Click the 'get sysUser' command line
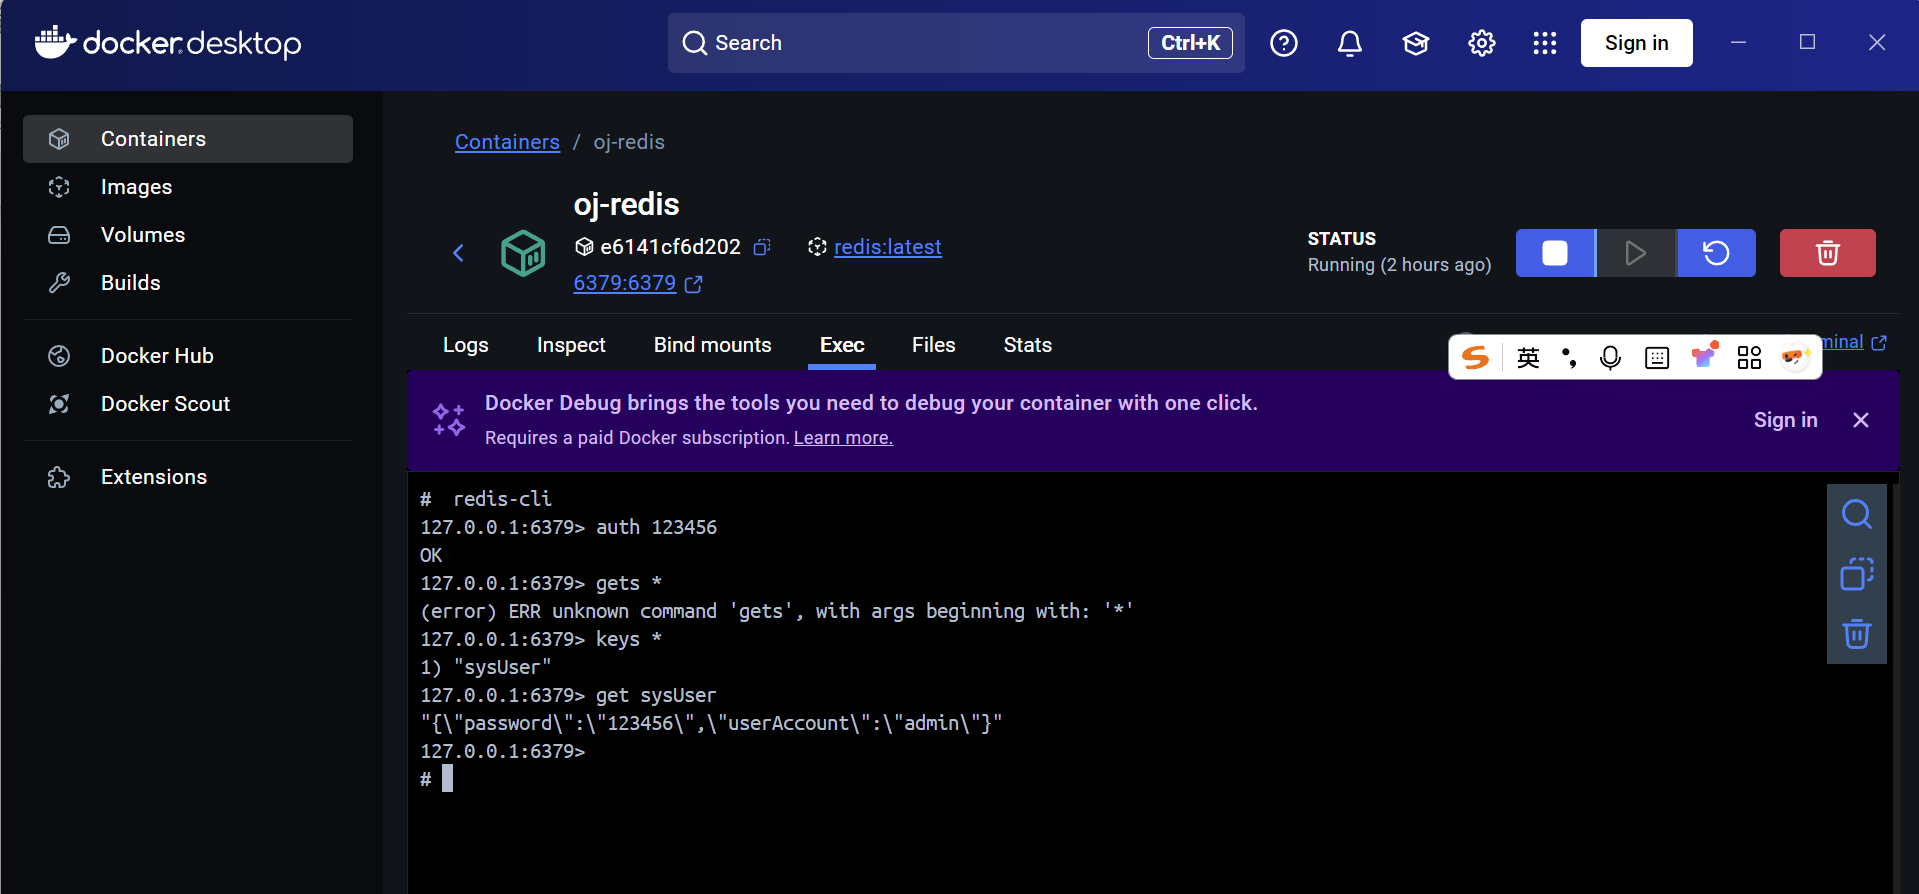The image size is (1919, 894). point(568,695)
